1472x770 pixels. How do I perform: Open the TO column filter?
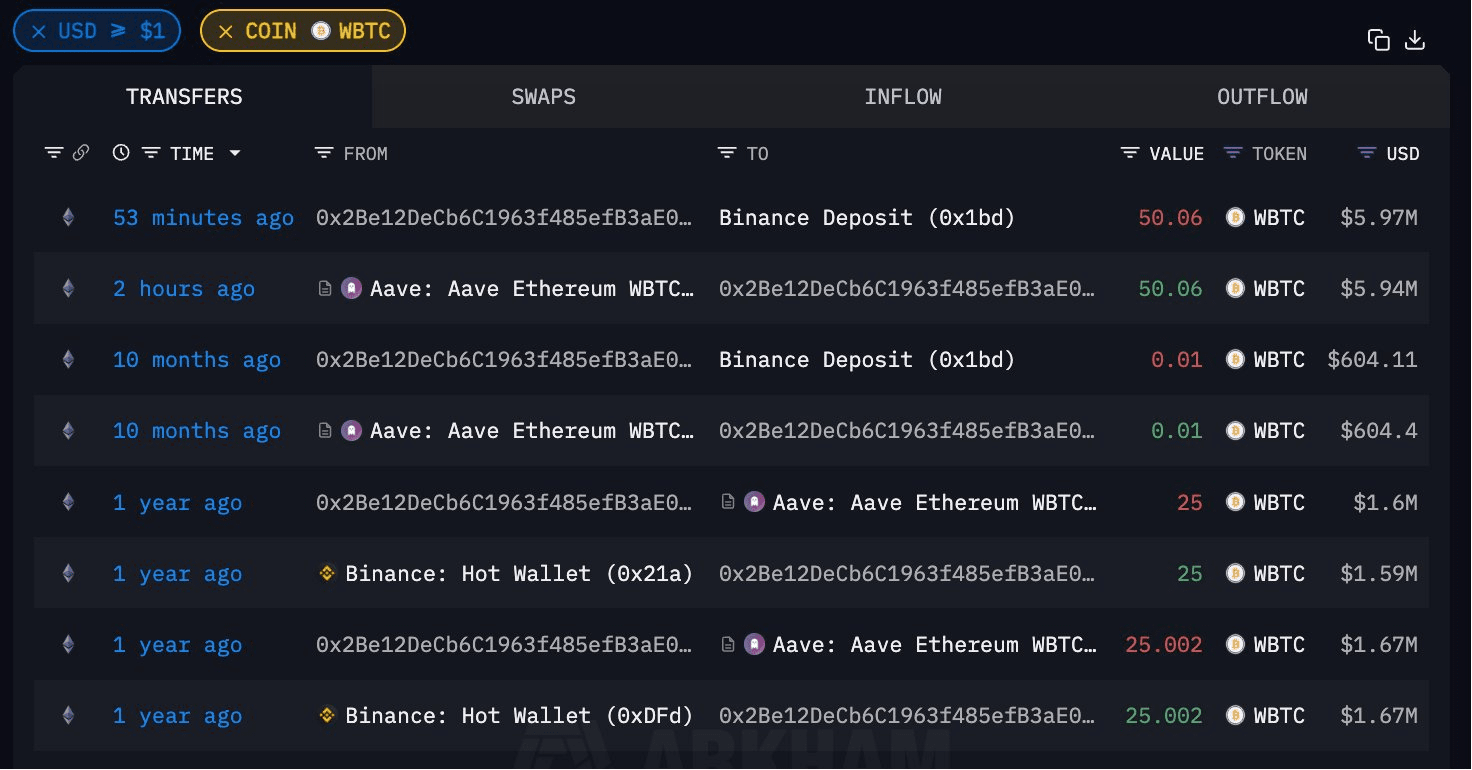[x=727, y=153]
